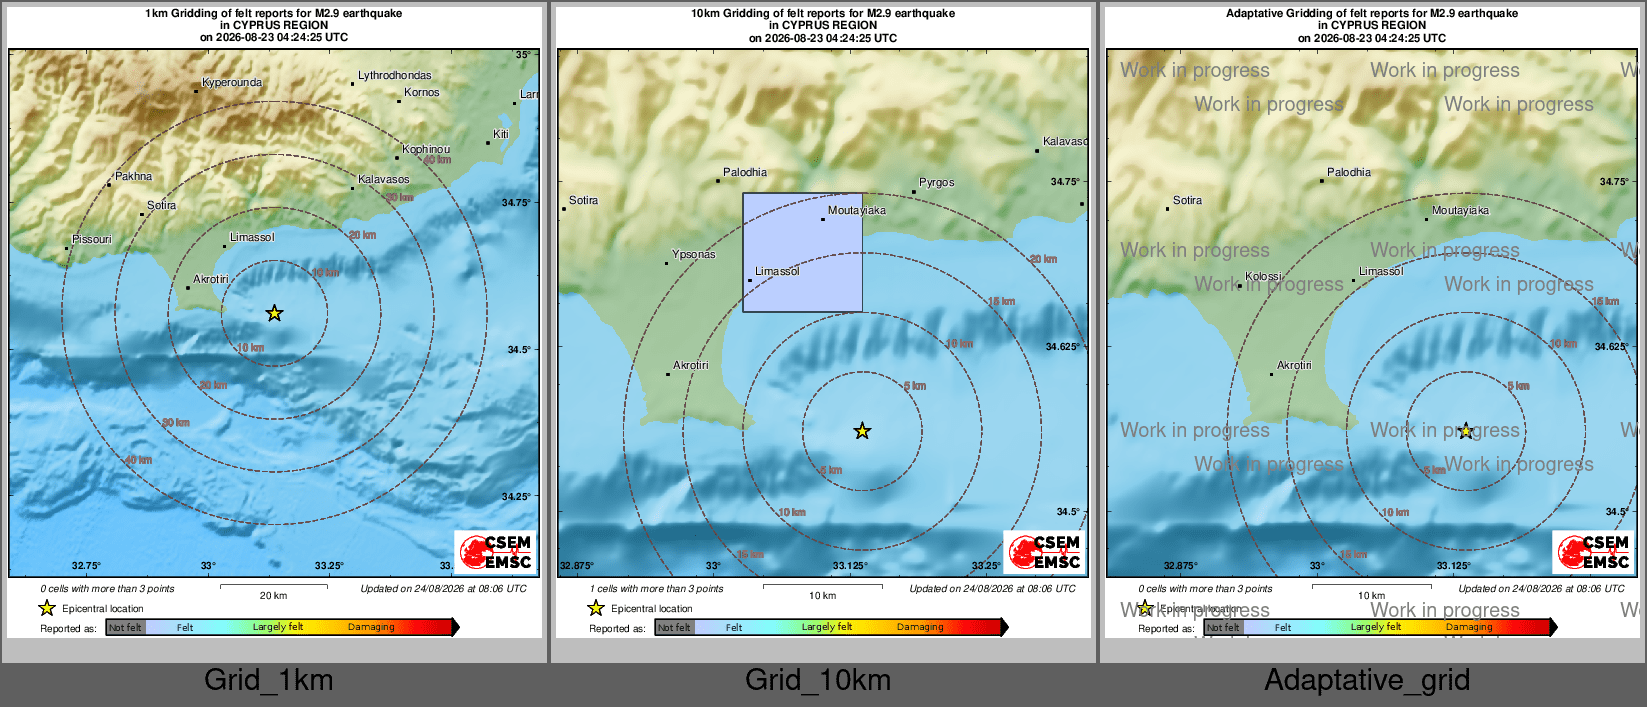Viewport: 1647px width, 707px height.
Task: Click the blue felt-report cell over Limassol
Action: pyautogui.click(x=802, y=252)
